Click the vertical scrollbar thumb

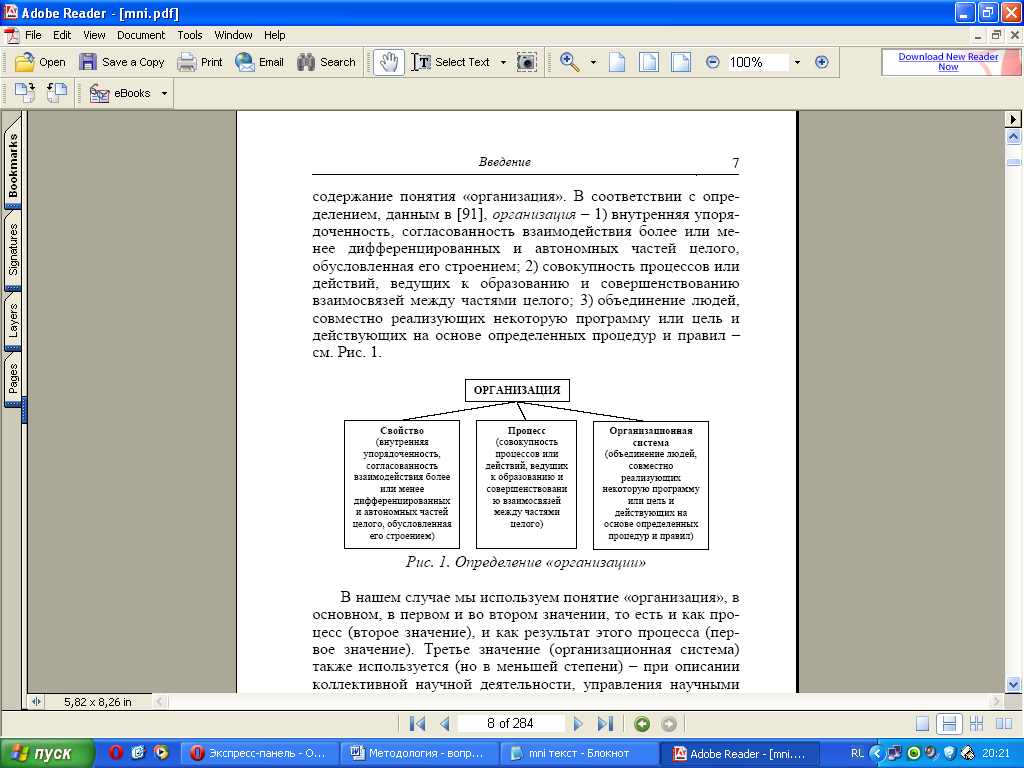click(1014, 161)
